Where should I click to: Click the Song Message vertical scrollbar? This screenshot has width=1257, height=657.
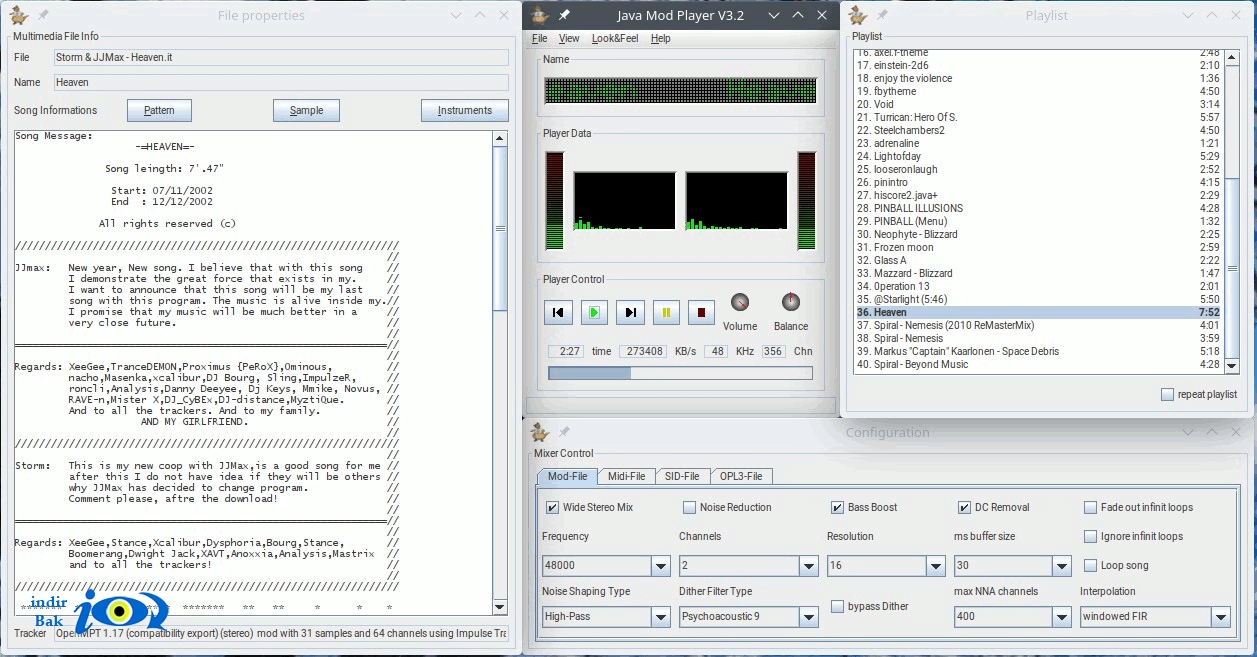(x=501, y=372)
